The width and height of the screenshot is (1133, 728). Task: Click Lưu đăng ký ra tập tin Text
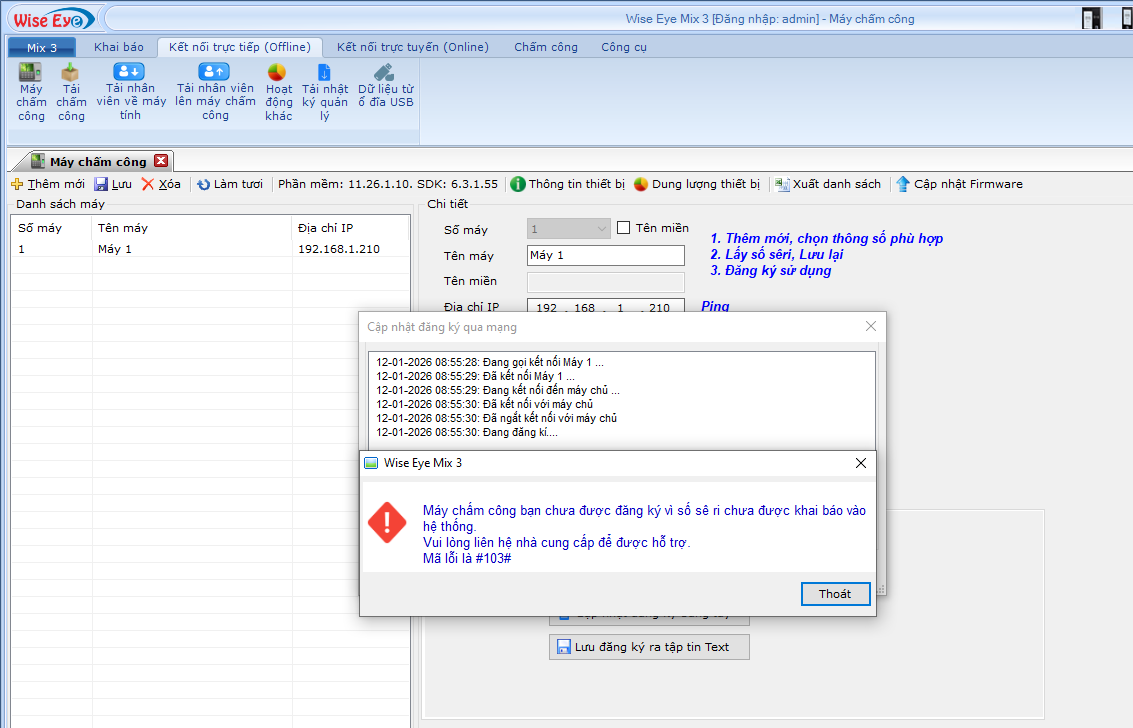(649, 647)
